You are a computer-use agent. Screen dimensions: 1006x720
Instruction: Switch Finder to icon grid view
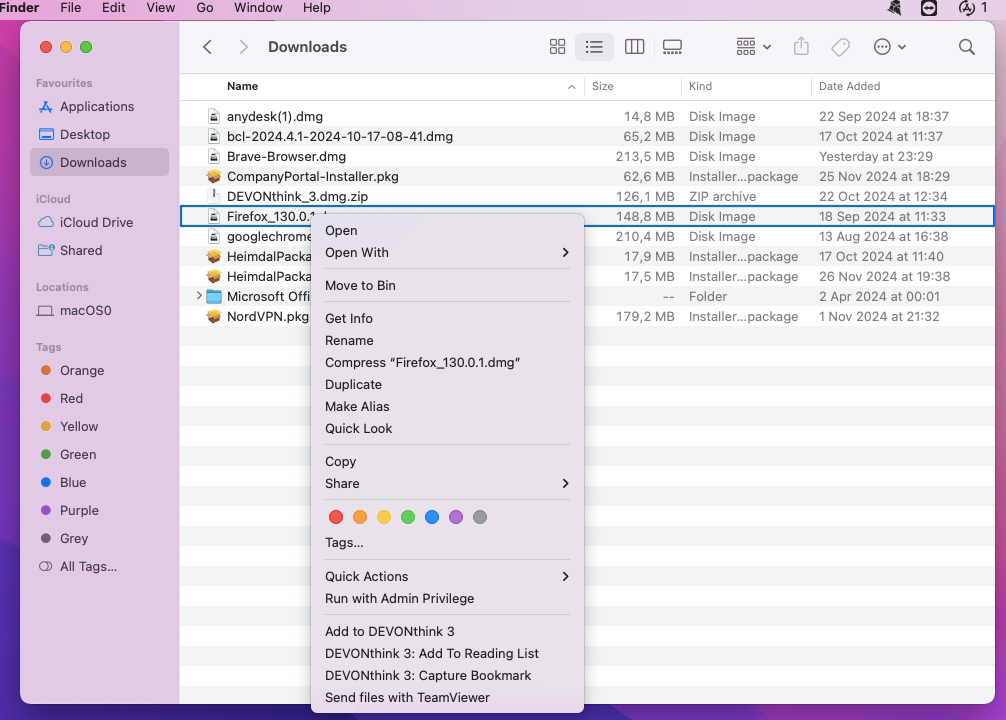pyautogui.click(x=557, y=47)
